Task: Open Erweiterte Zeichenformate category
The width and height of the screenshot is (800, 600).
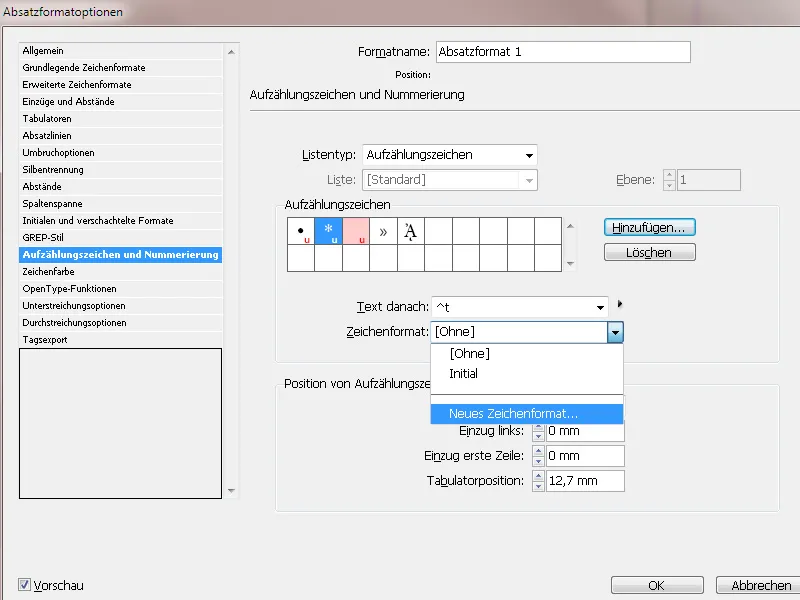Action: [120, 84]
